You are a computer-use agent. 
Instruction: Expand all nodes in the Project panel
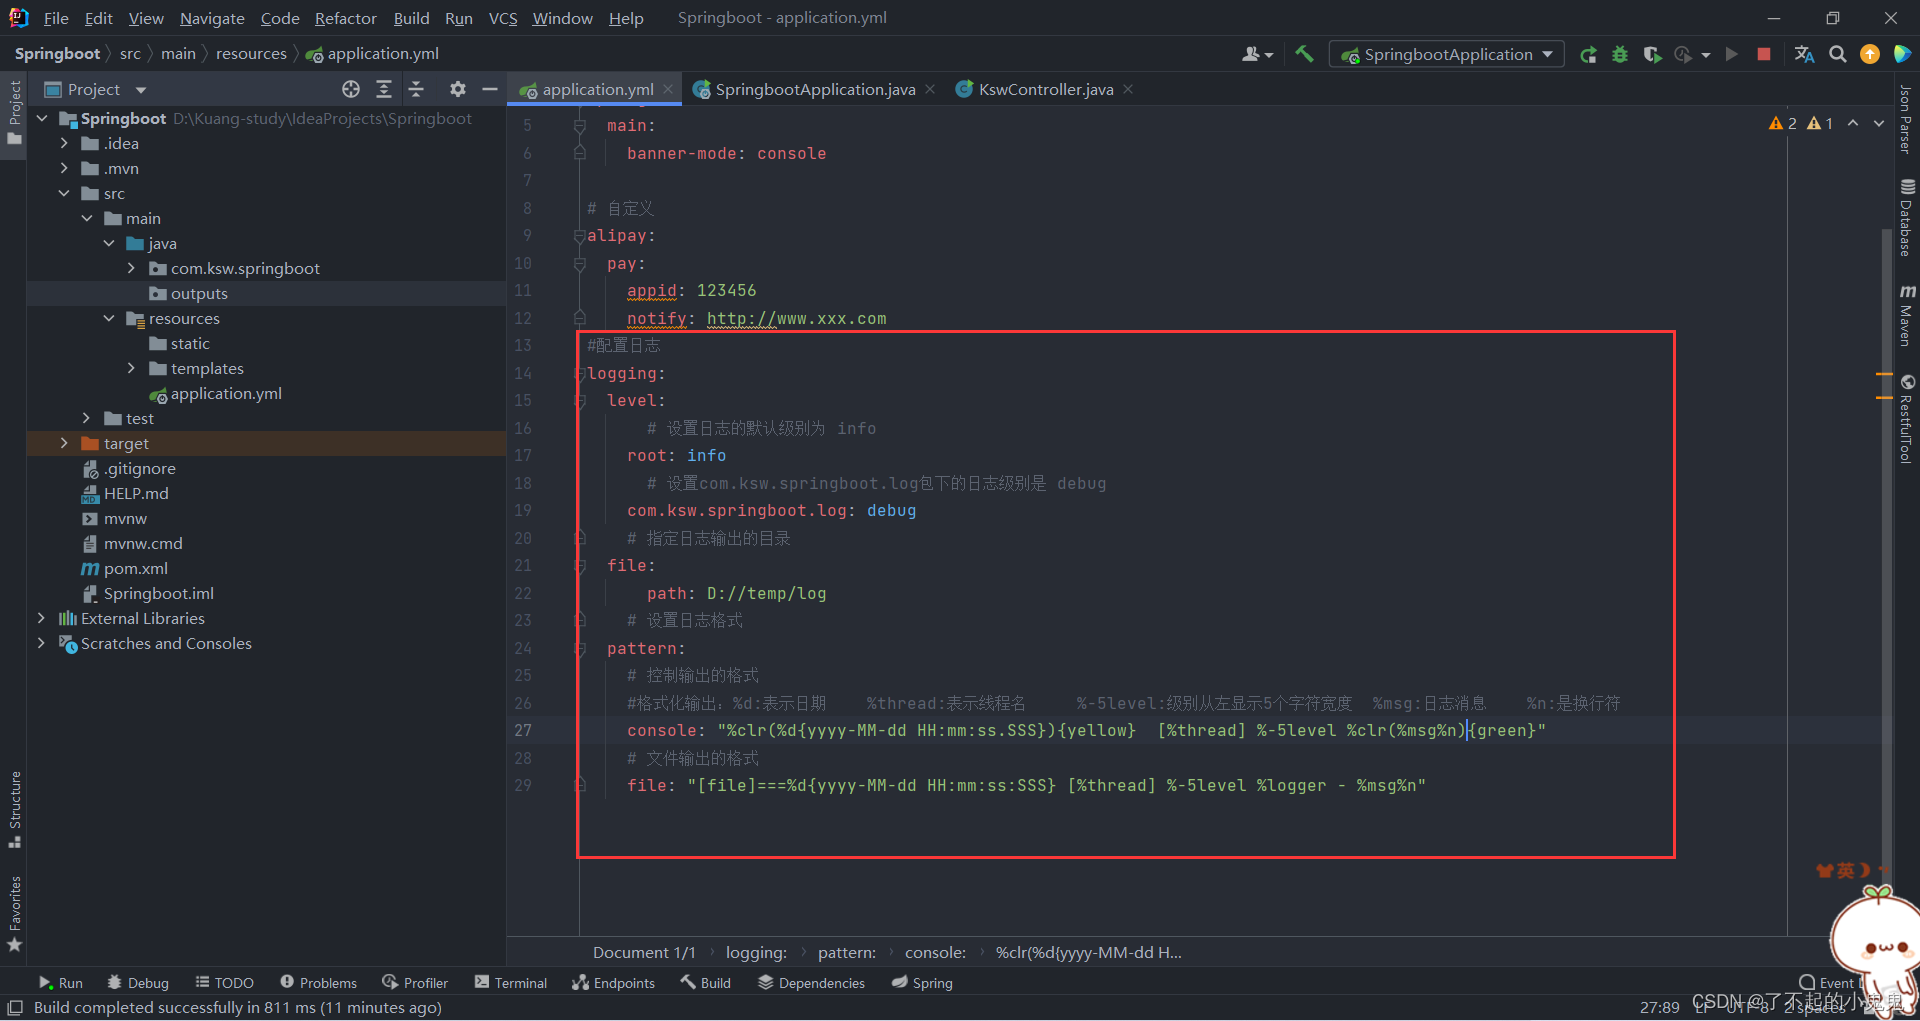(x=384, y=89)
